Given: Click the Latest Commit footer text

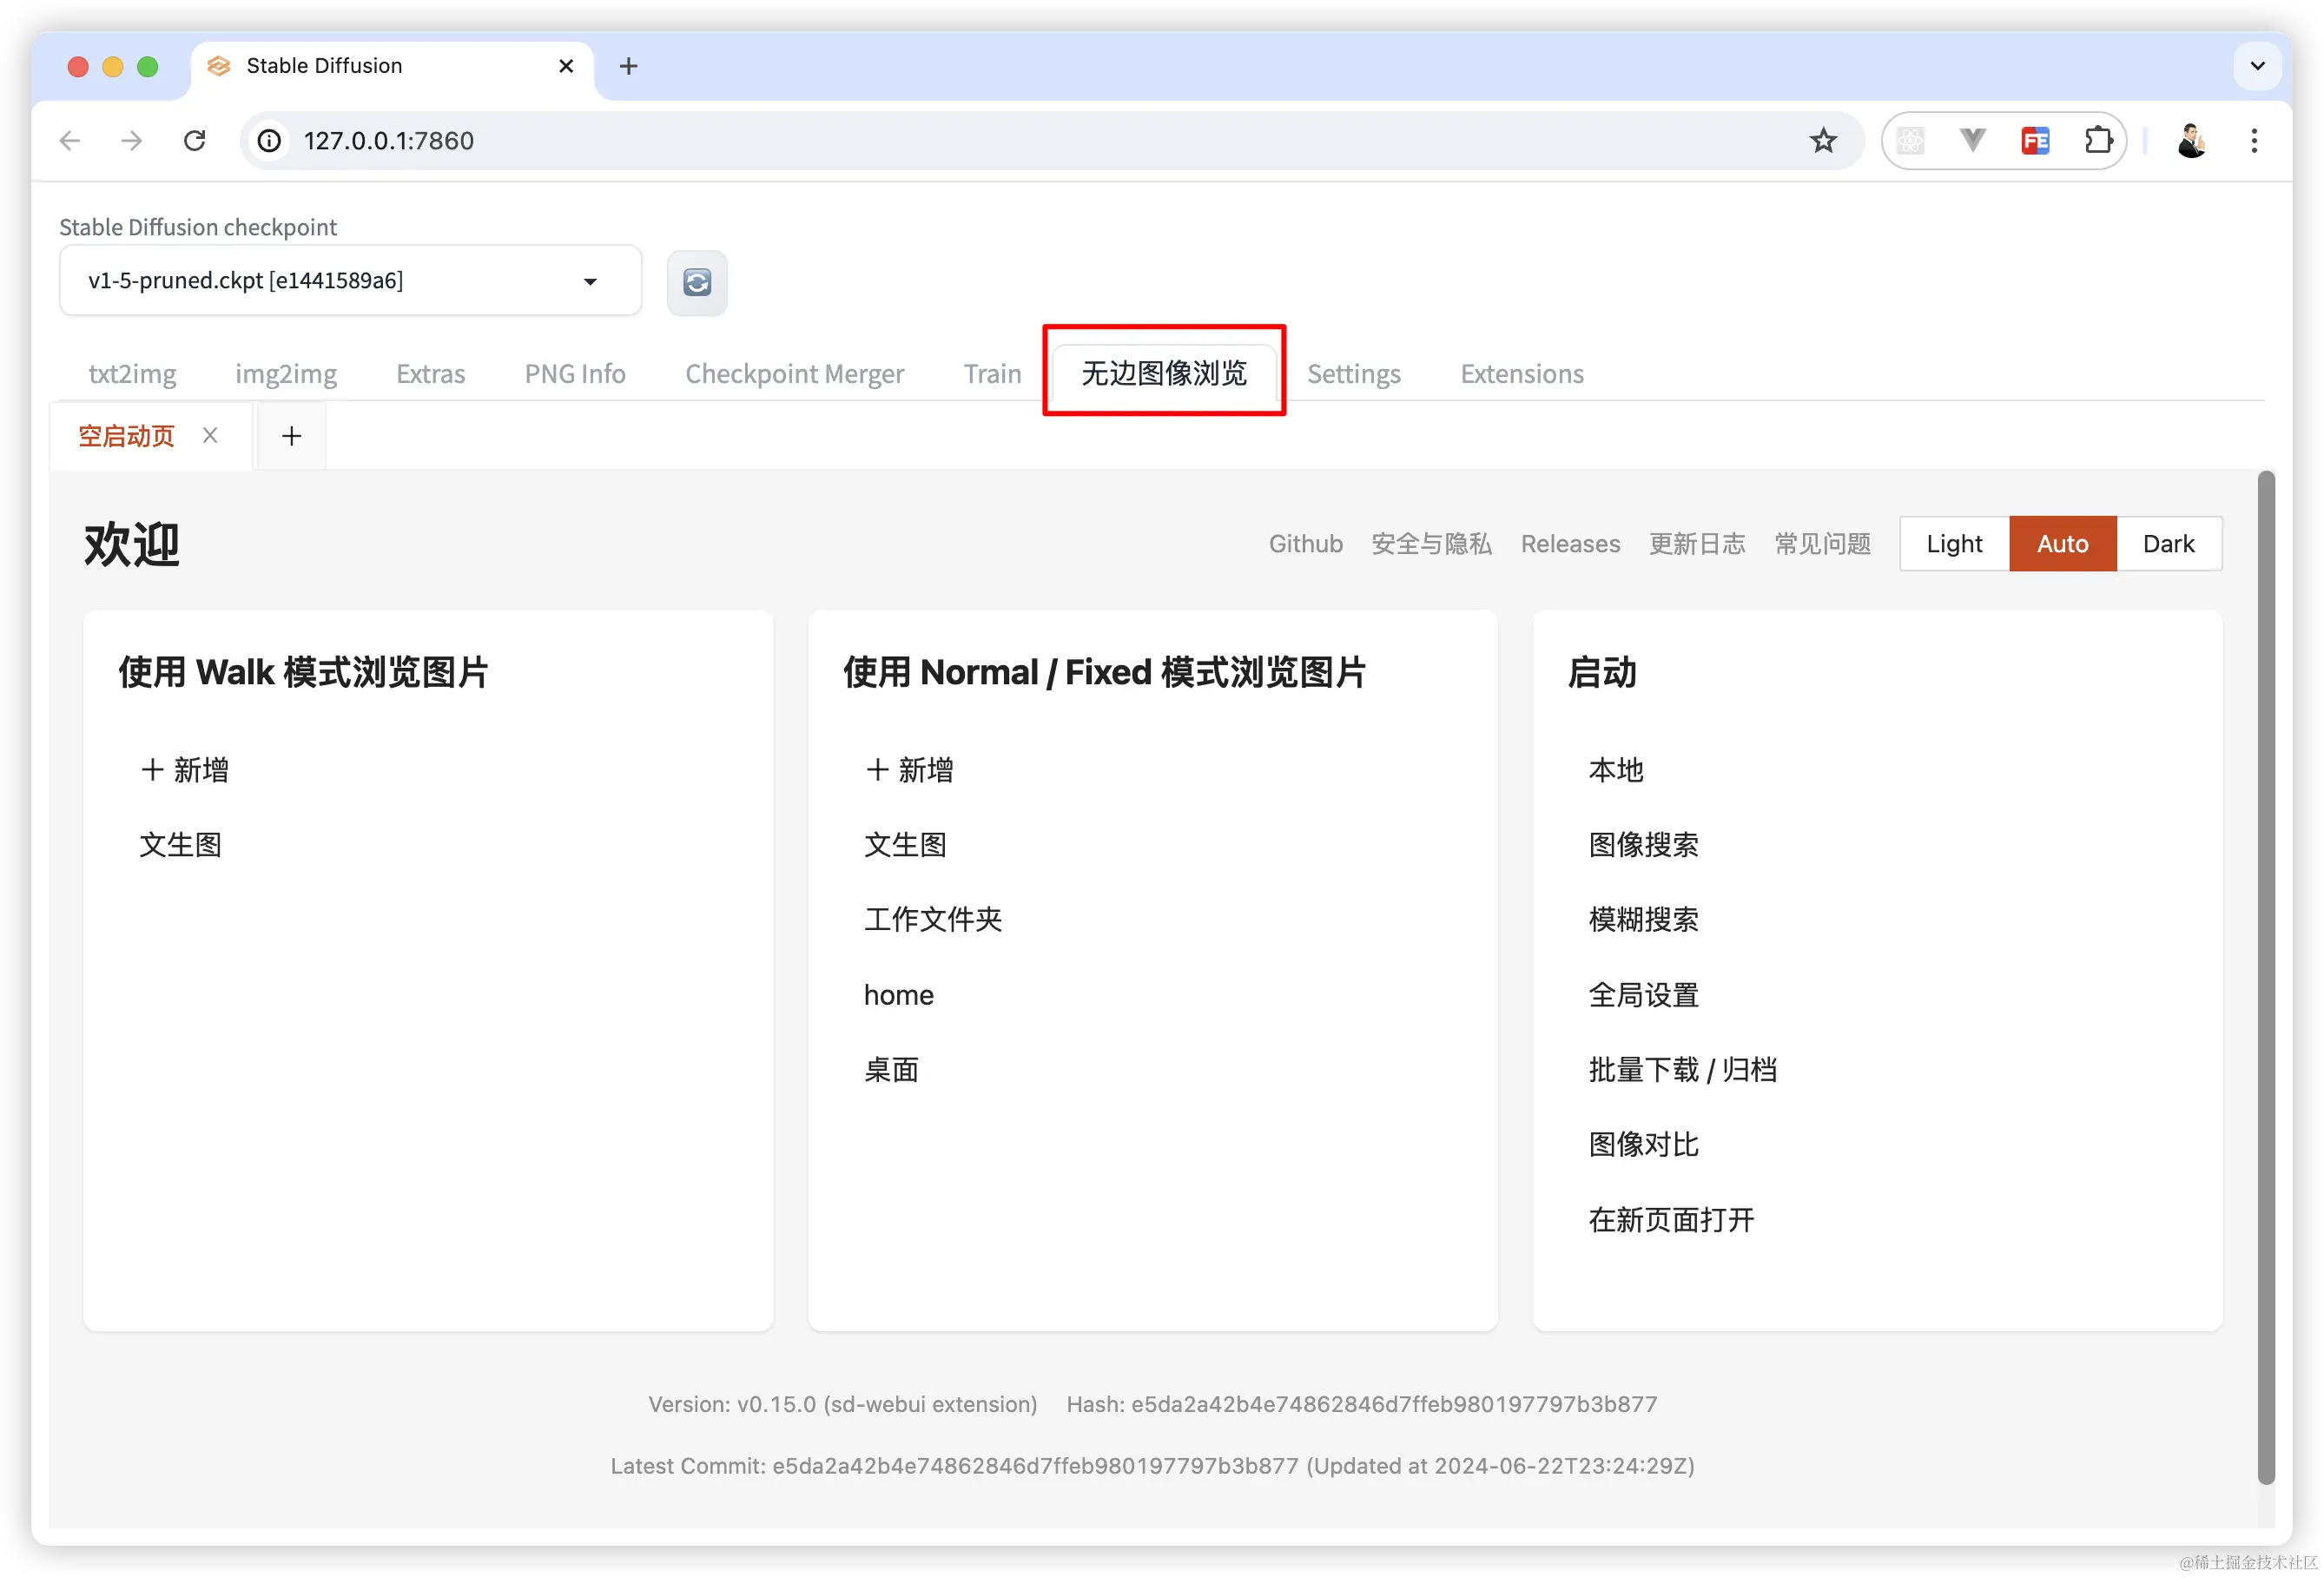Looking at the screenshot, I should (x=1152, y=1466).
